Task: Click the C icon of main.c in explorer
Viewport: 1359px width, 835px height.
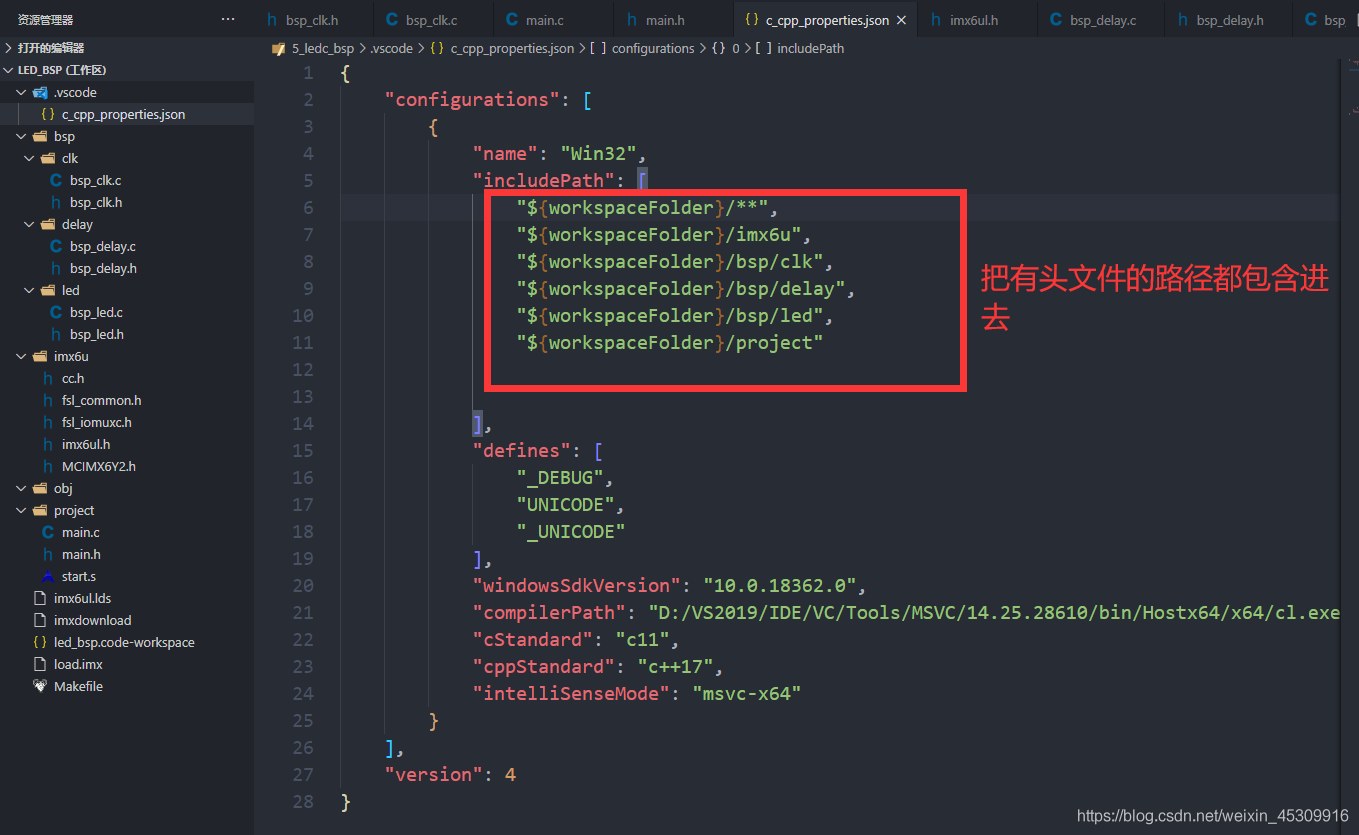Action: click(x=48, y=532)
